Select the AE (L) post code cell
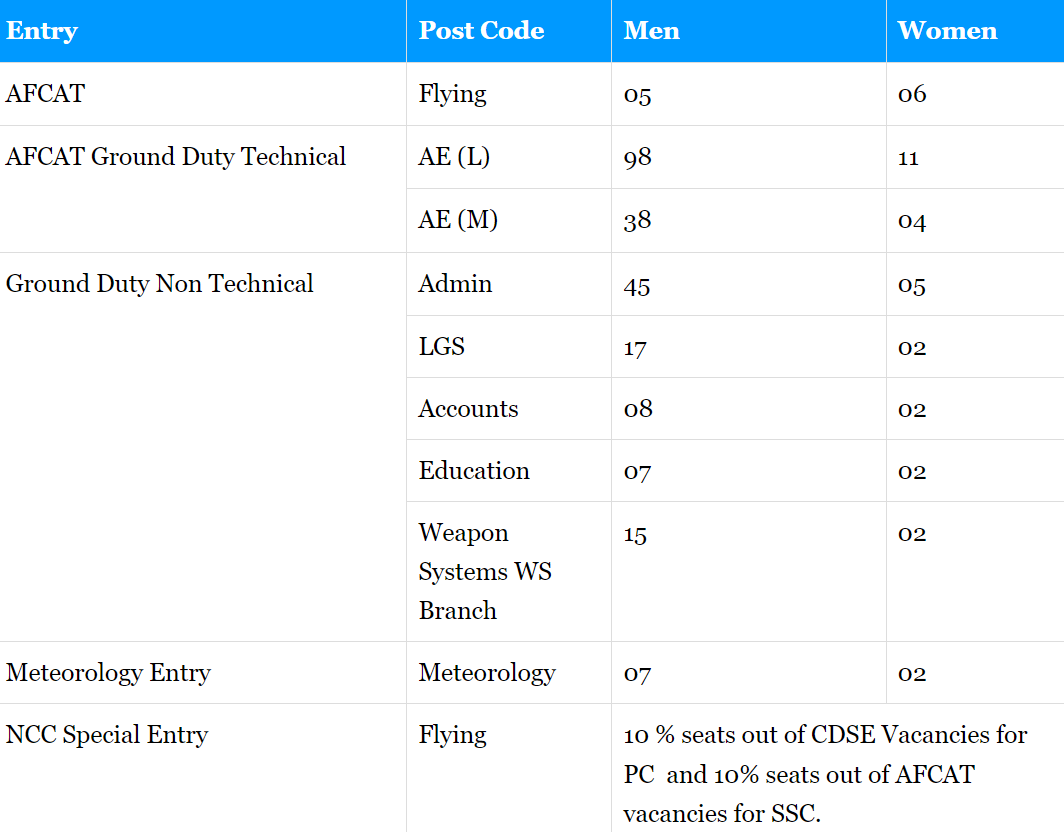1064x832 pixels. pyautogui.click(x=454, y=157)
